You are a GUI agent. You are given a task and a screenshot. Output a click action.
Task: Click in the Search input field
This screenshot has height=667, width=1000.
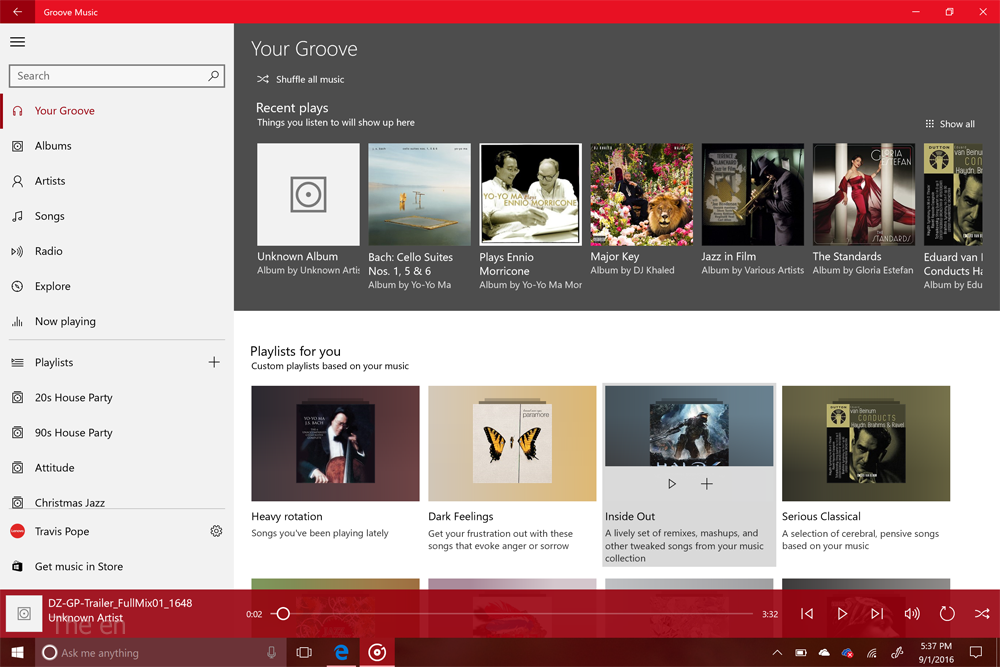(x=108, y=76)
